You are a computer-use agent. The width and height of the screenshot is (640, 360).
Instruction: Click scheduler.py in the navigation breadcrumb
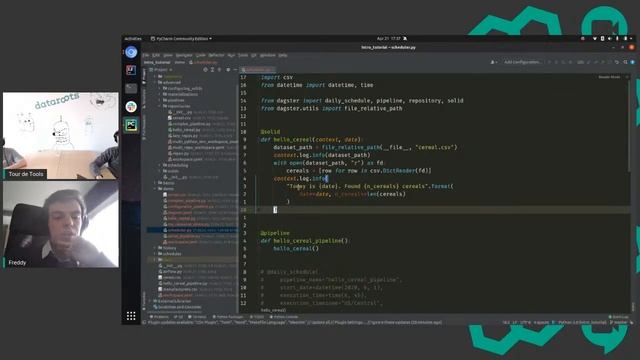pos(203,62)
